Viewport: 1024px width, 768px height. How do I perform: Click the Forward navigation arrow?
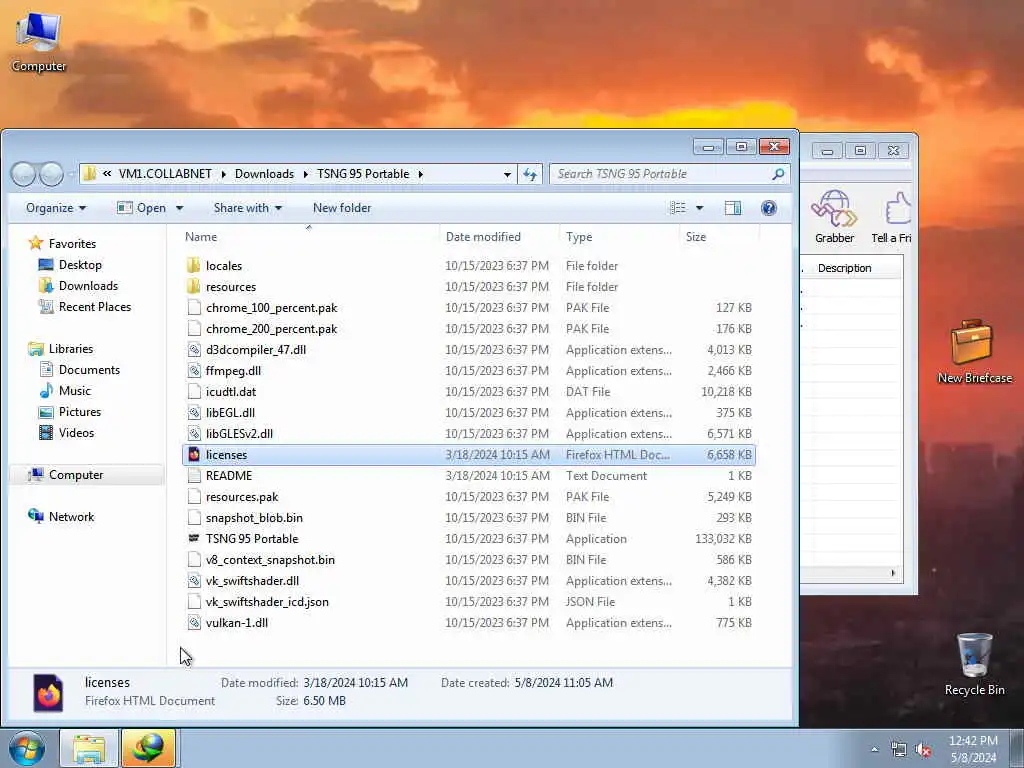[51, 174]
